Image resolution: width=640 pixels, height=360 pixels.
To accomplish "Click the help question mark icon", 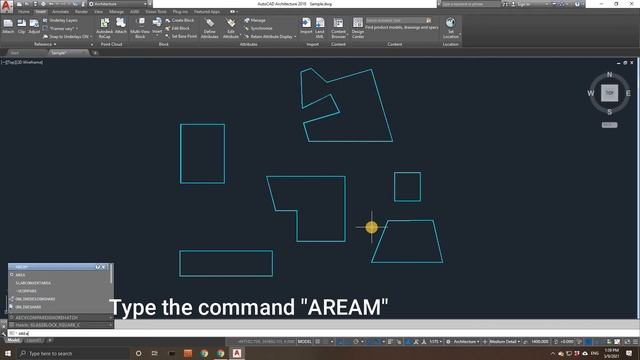I will pyautogui.click(x=577, y=4).
